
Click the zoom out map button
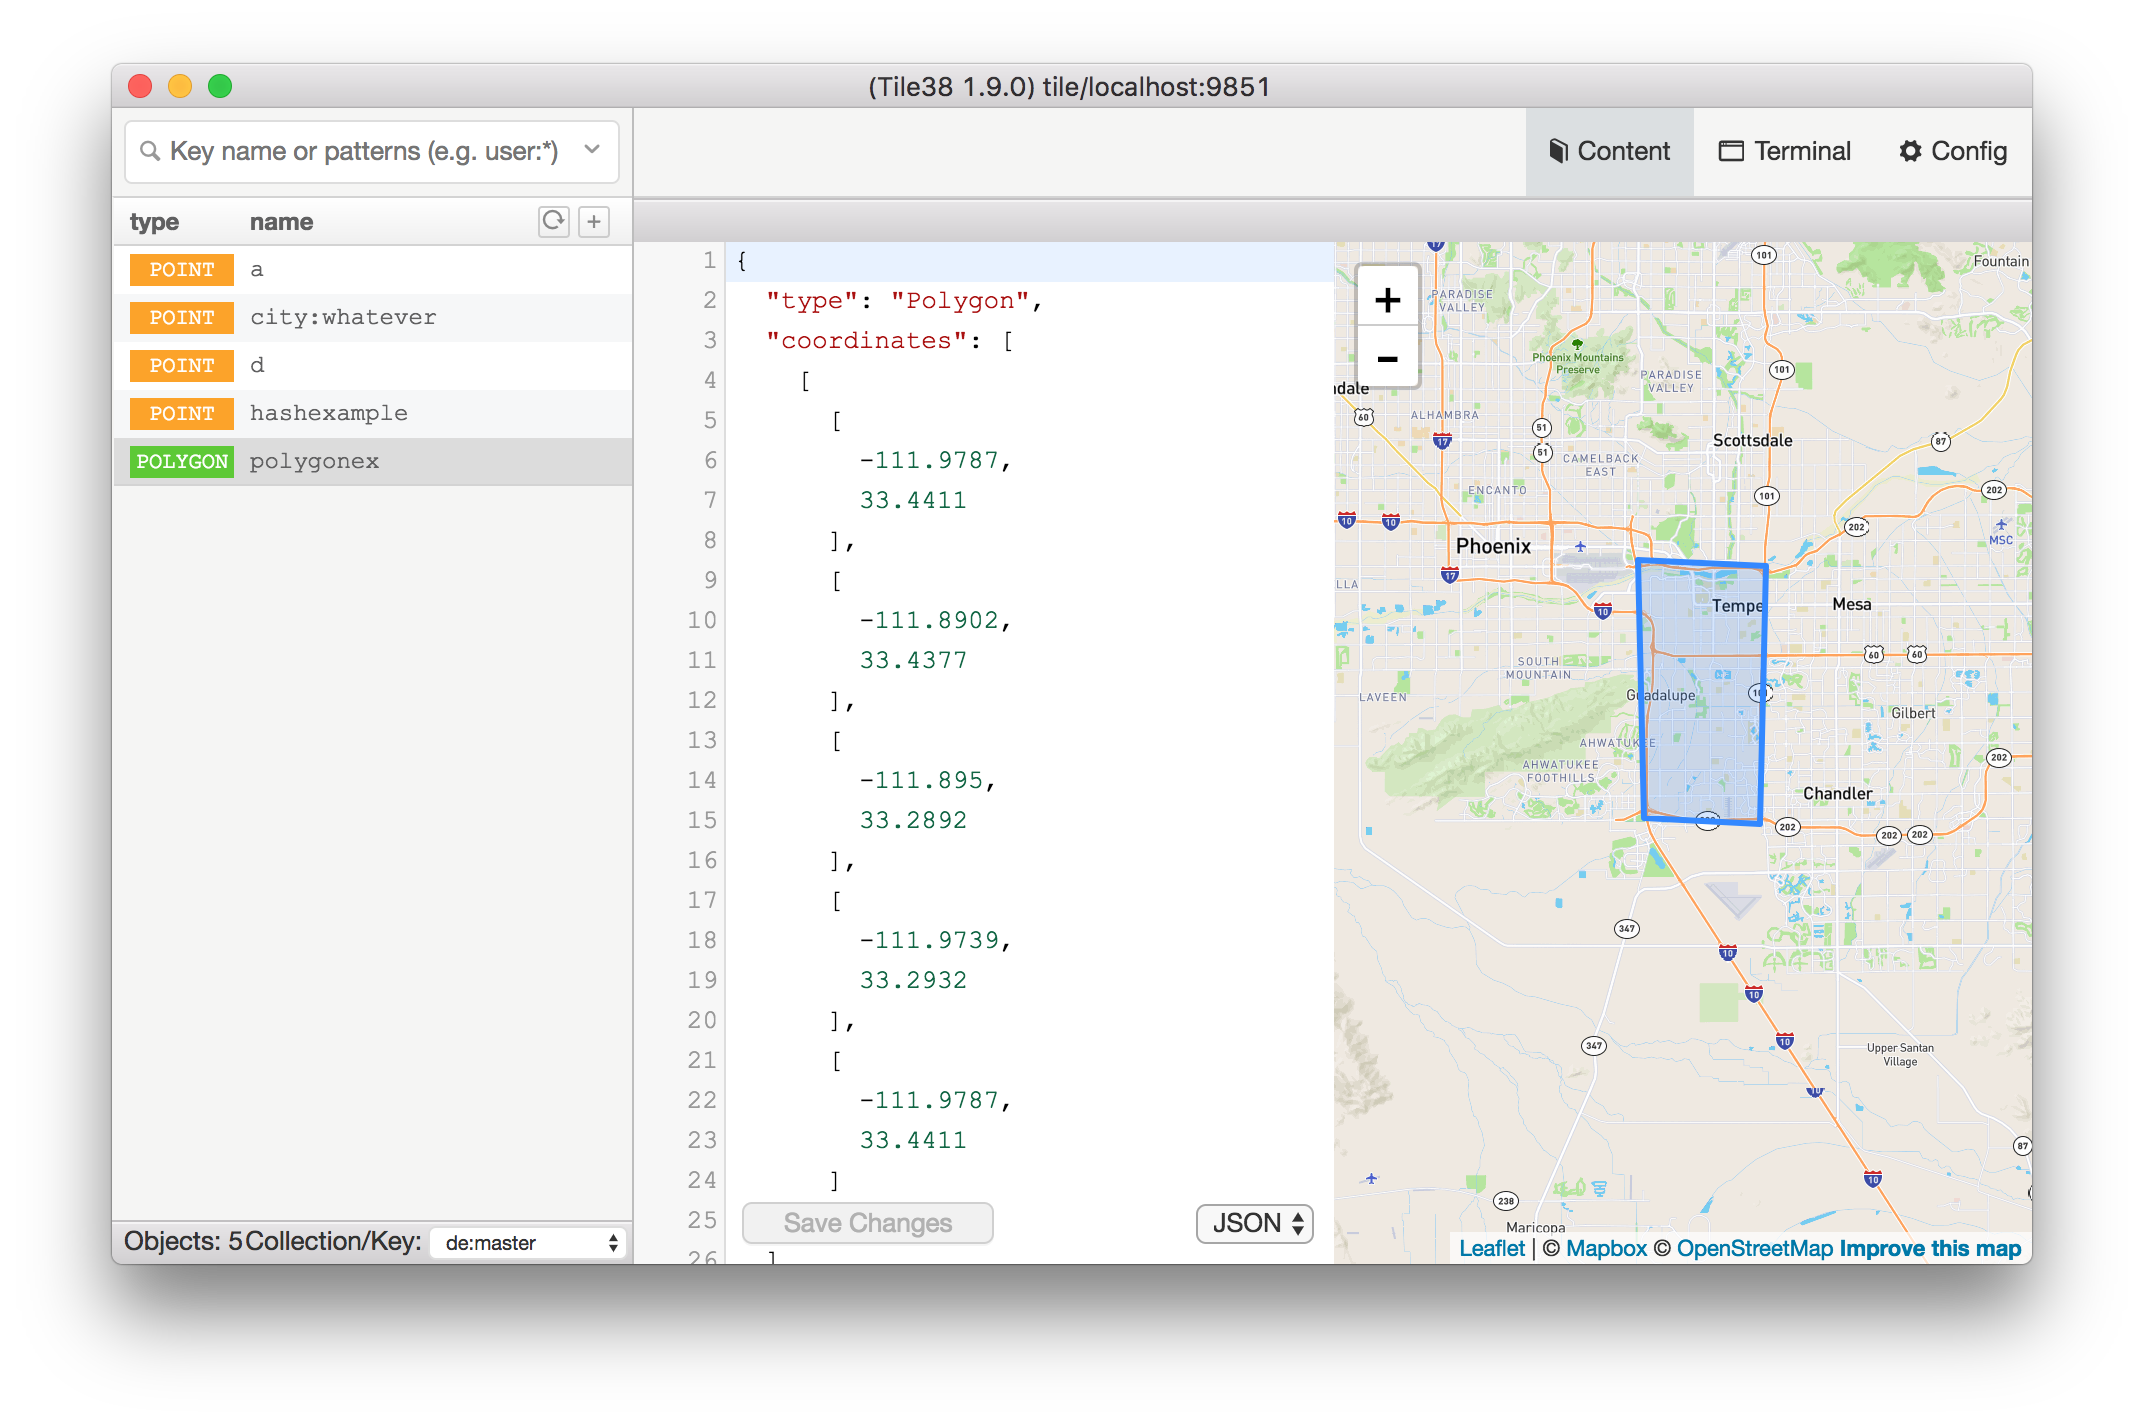click(1387, 358)
